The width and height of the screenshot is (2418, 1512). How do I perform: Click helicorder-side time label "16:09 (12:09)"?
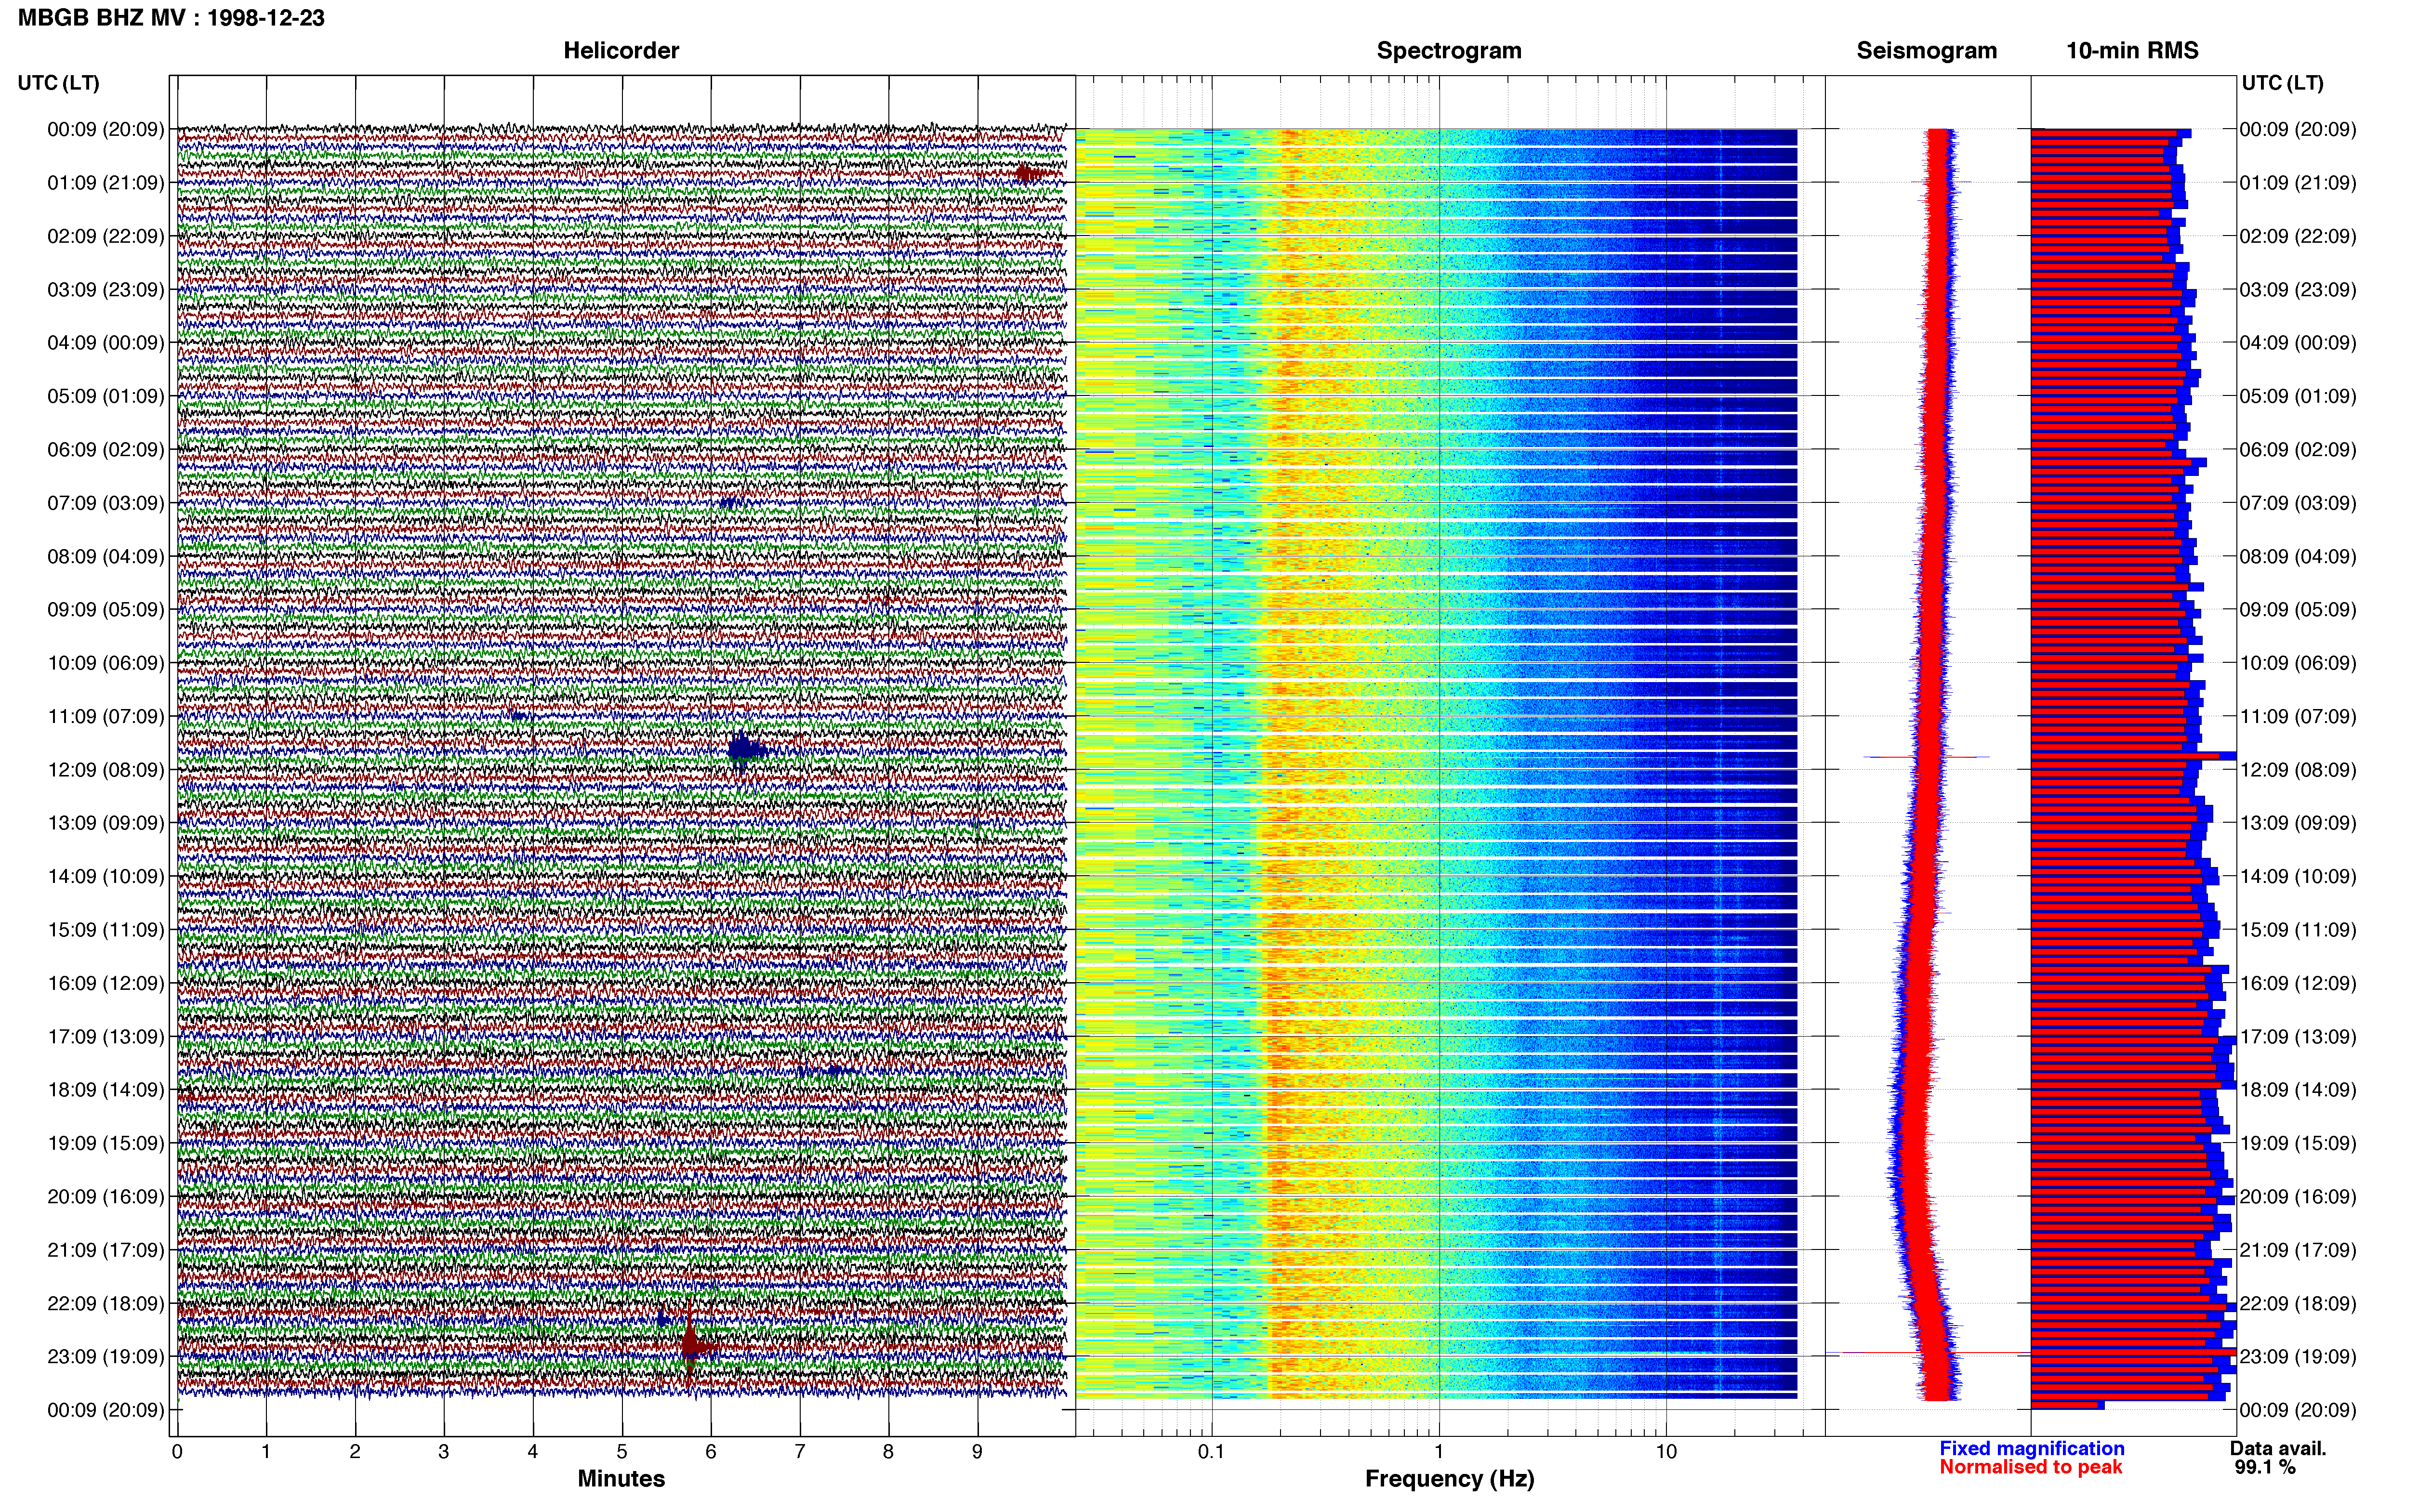pyautogui.click(x=106, y=984)
